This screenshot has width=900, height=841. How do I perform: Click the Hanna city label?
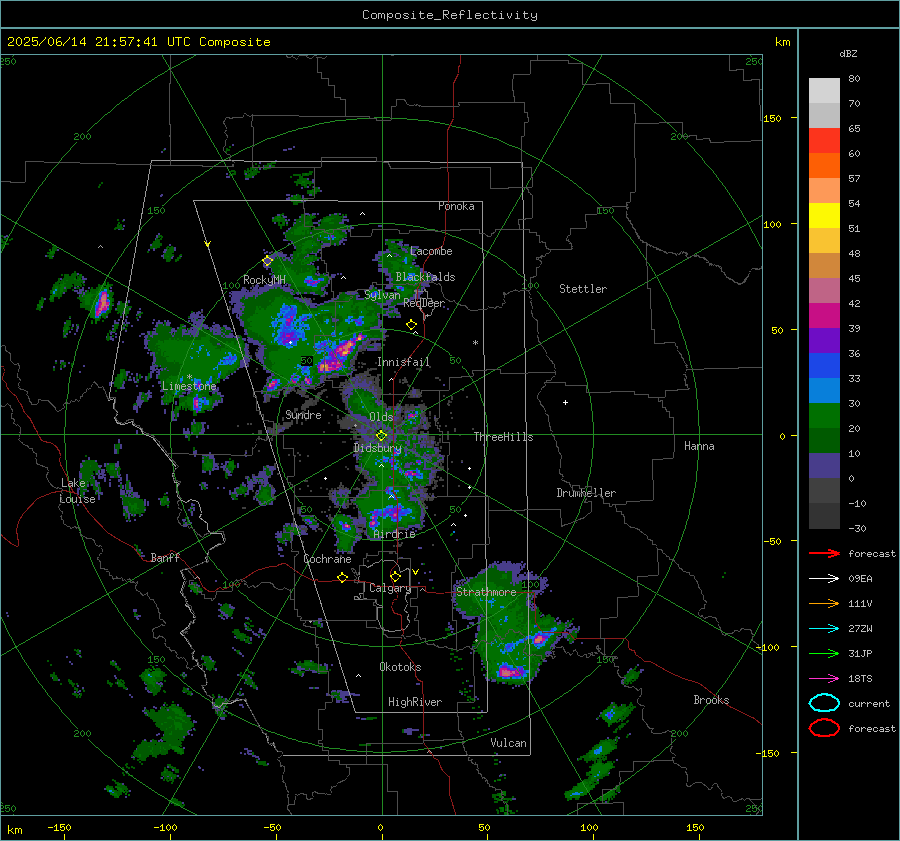click(699, 446)
